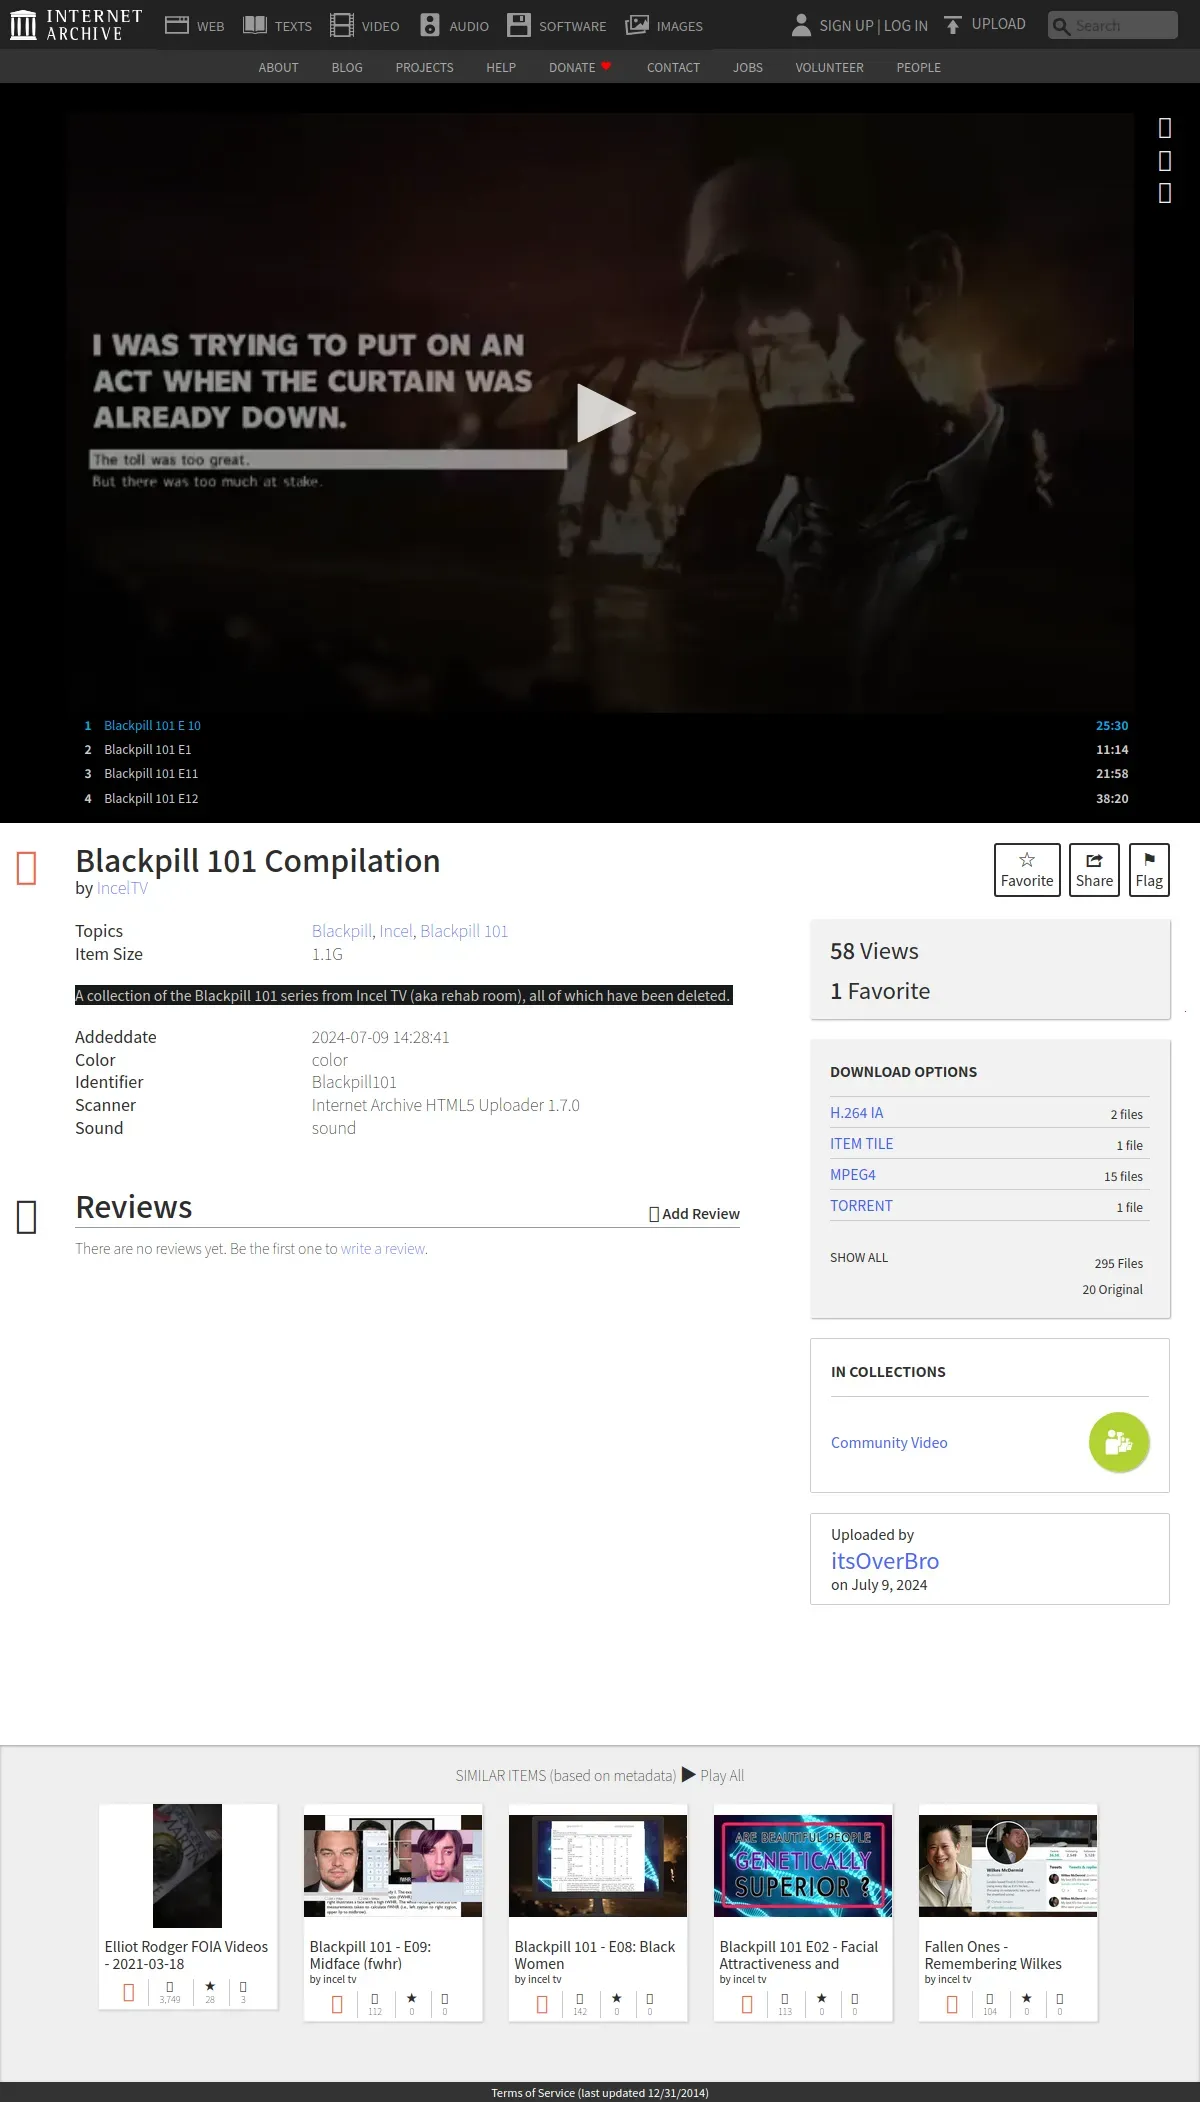1200x2102 pixels.
Task: Open the Internet Archive home logo
Action: tap(75, 25)
